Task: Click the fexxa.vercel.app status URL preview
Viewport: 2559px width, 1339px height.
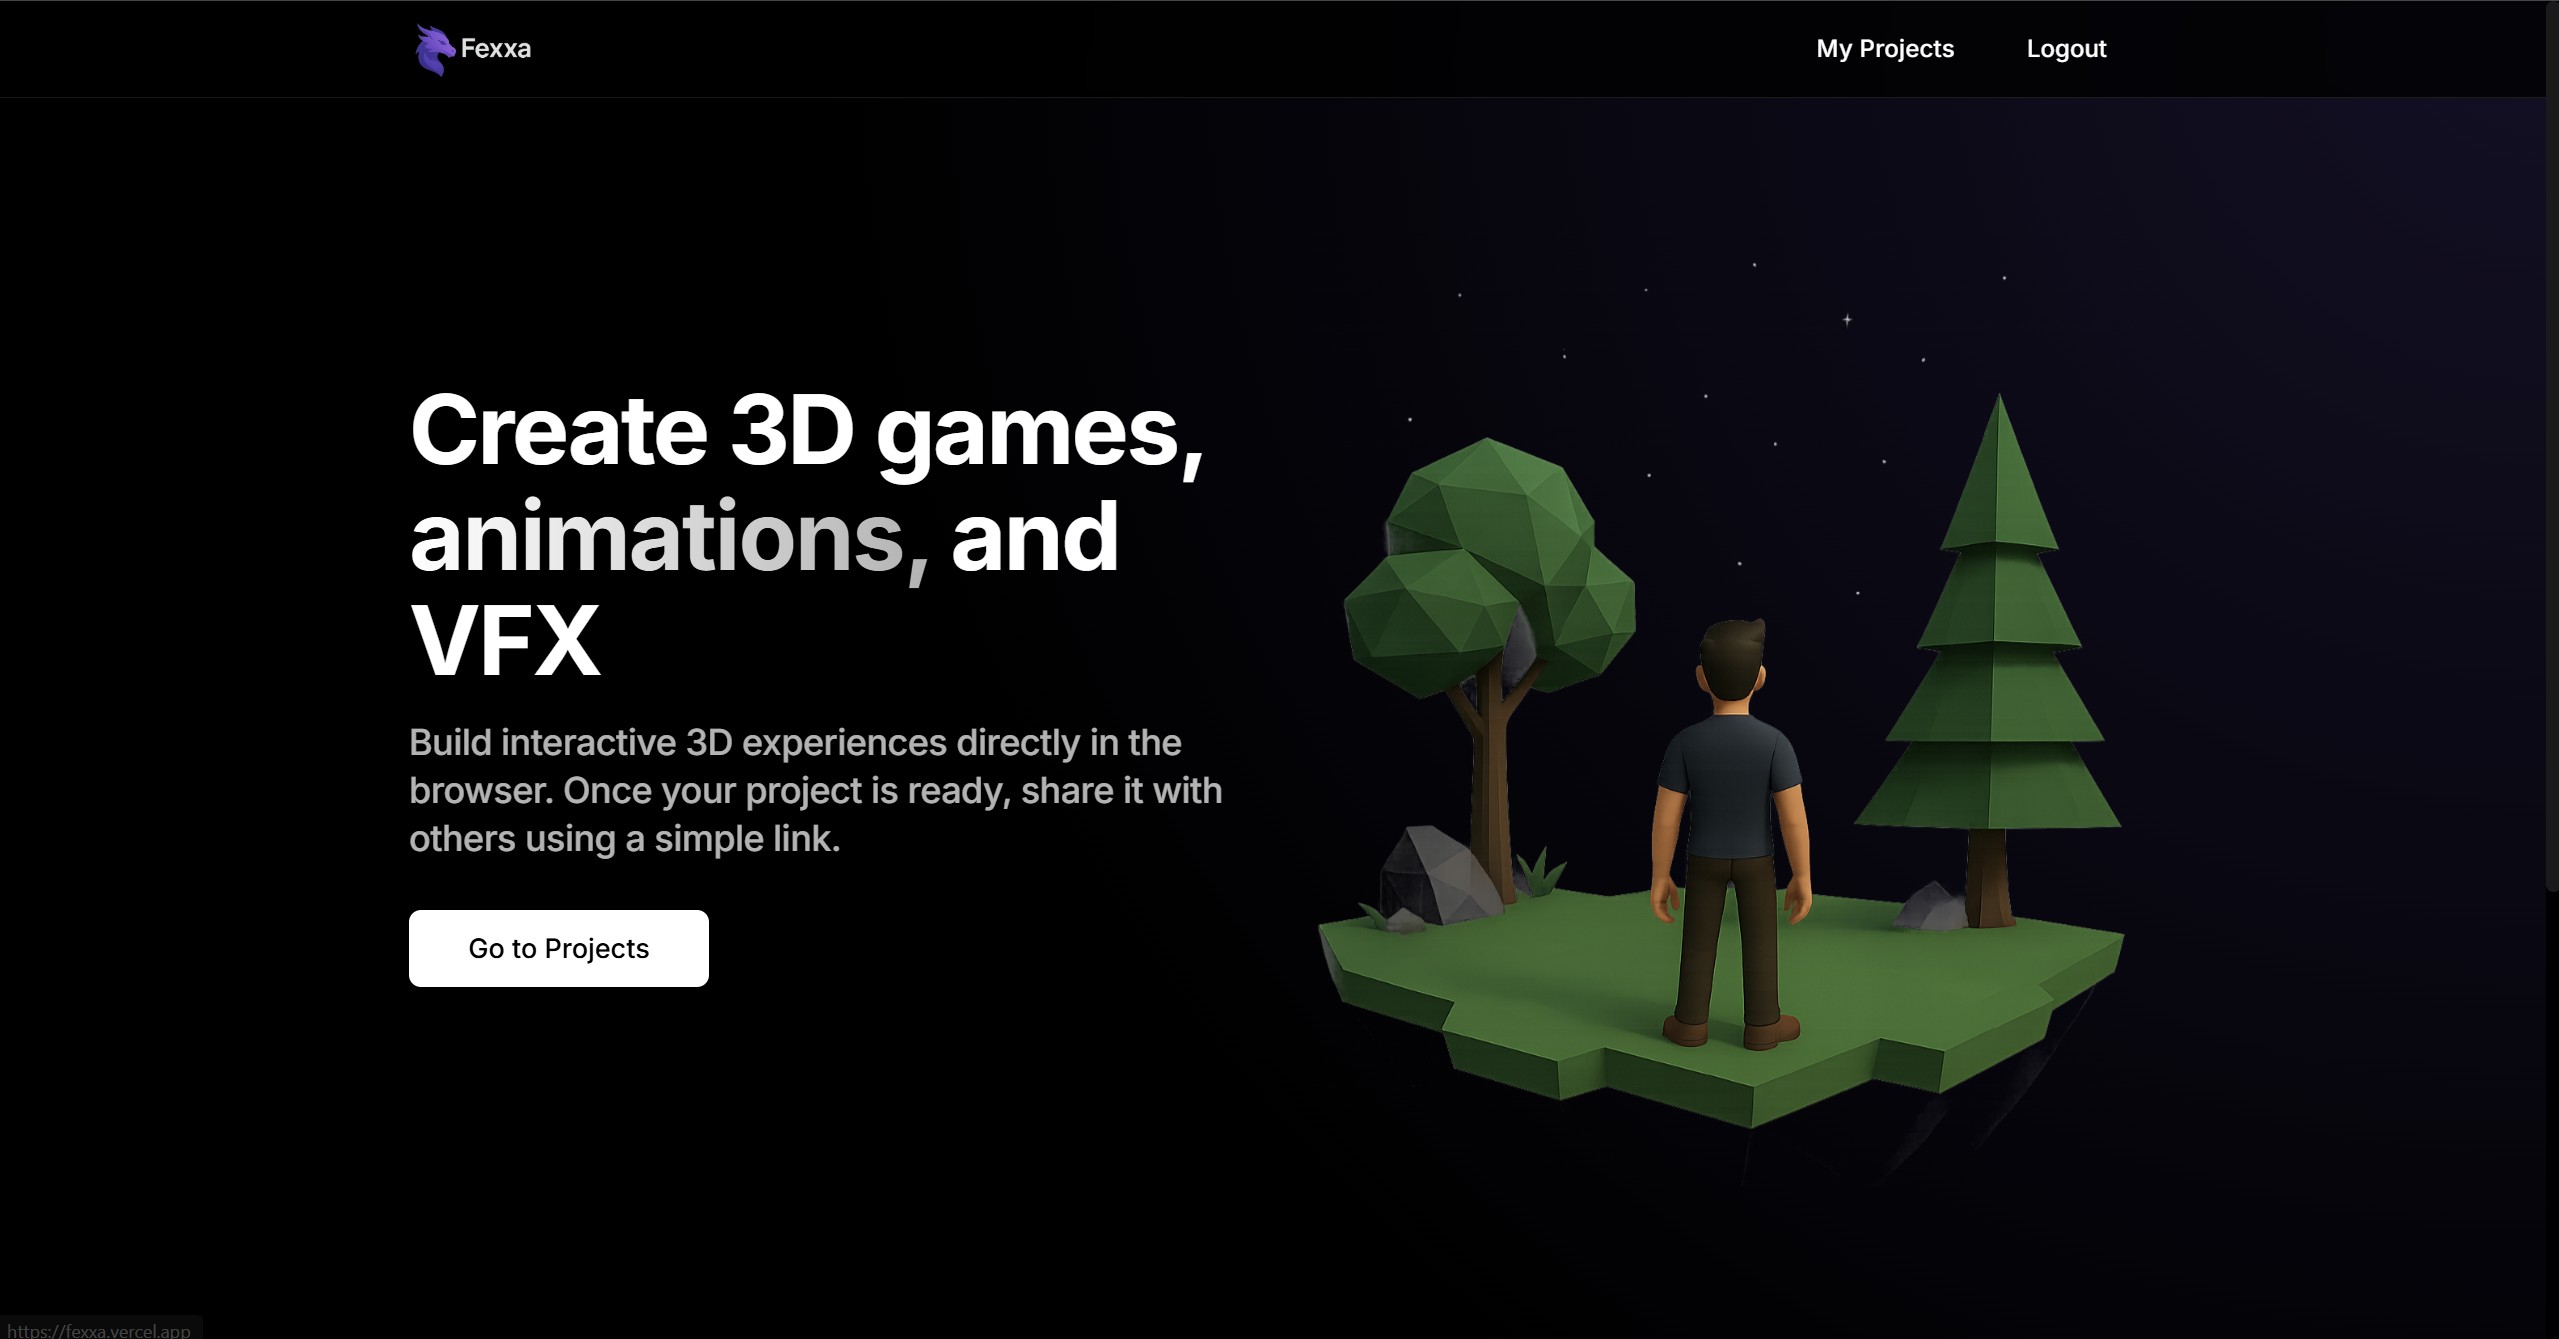Action: pos(100,1330)
